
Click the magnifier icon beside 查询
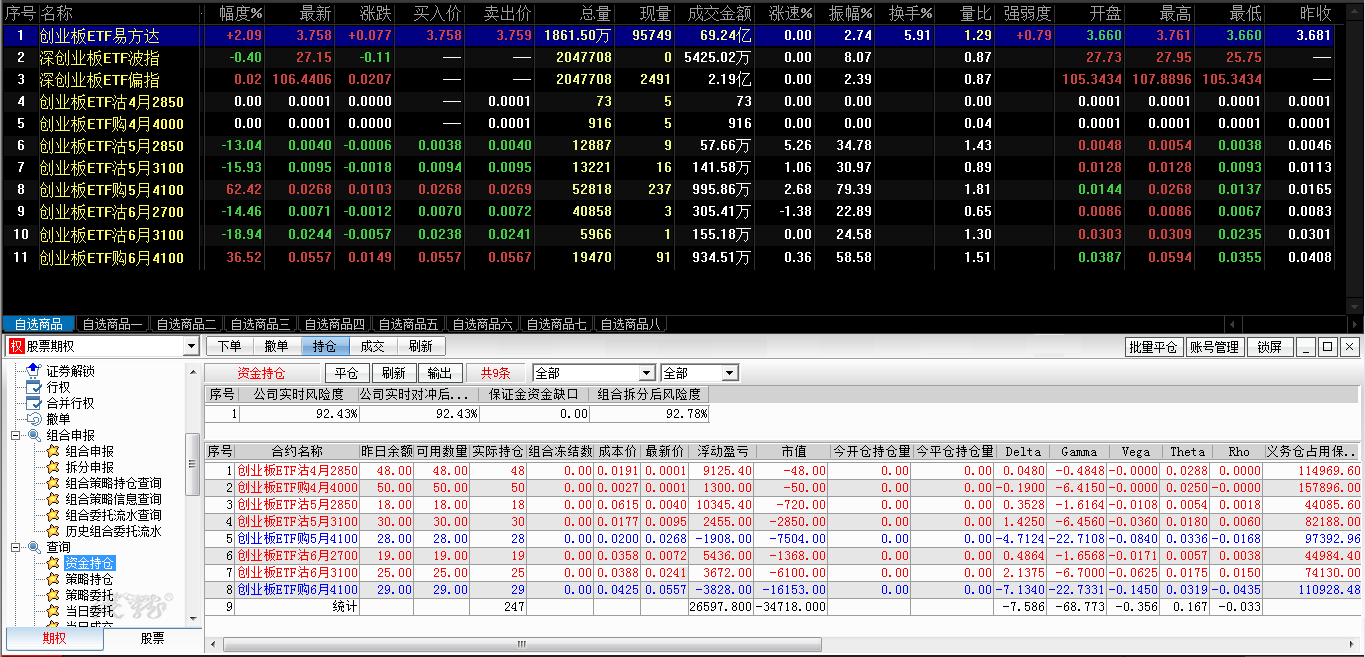point(34,547)
